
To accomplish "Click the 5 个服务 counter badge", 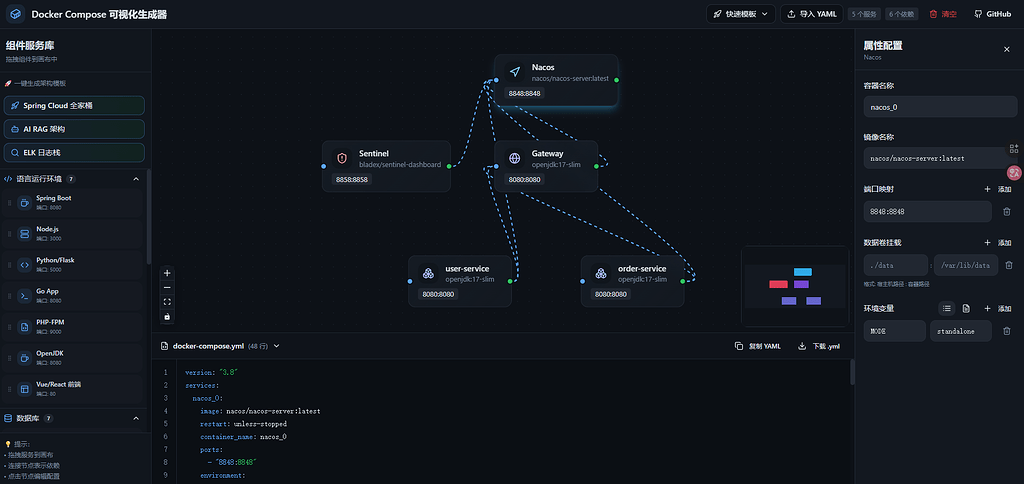I will point(865,14).
